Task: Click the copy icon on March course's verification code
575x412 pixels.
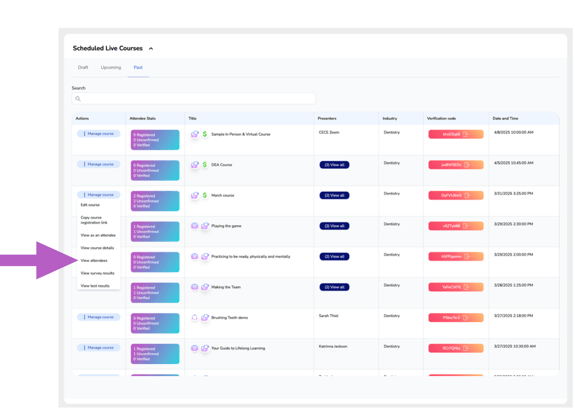Action: [x=467, y=195]
